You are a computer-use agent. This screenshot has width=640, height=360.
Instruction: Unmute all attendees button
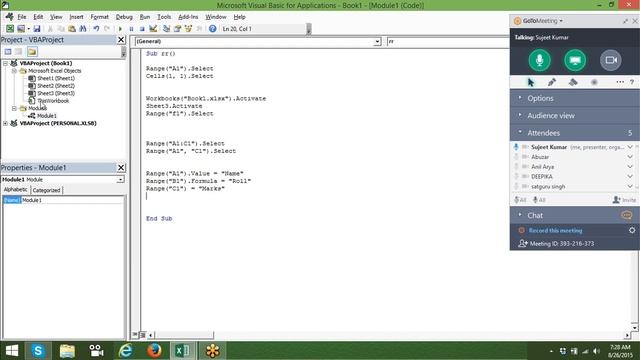tap(539, 200)
